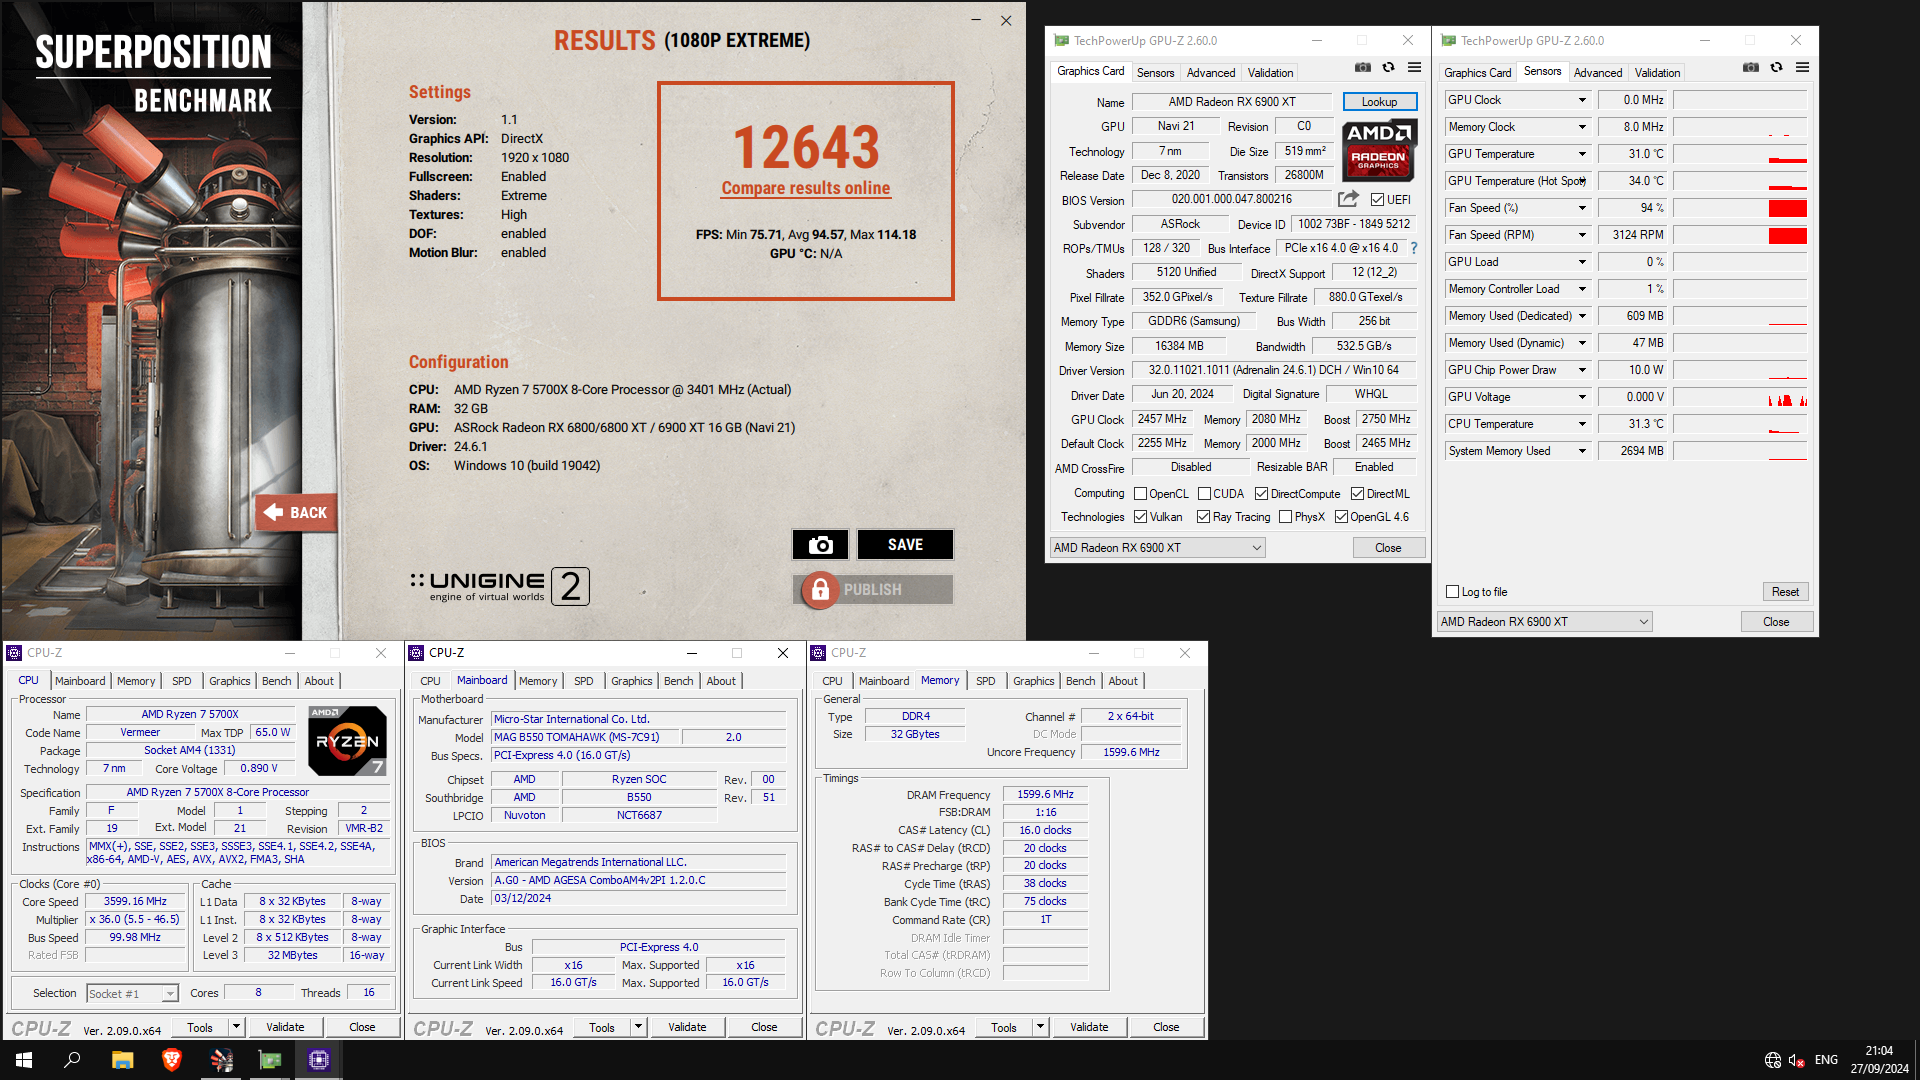Click the refresh icon in GPU-Z Sensors window
The height and width of the screenshot is (1080, 1920).
(1776, 68)
